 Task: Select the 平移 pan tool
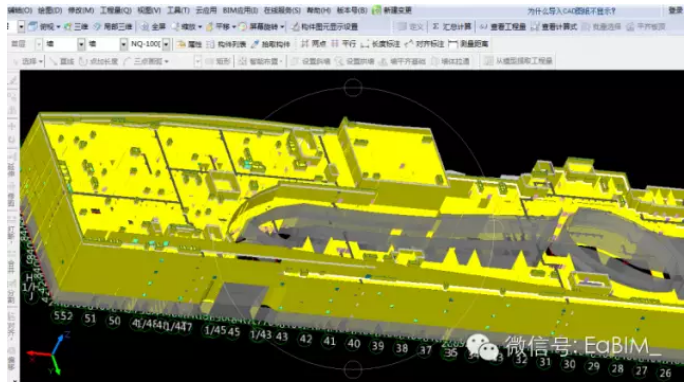click(218, 27)
